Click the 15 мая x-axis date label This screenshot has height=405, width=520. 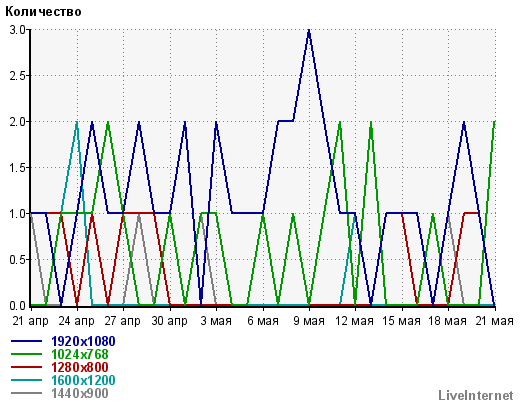click(x=401, y=321)
